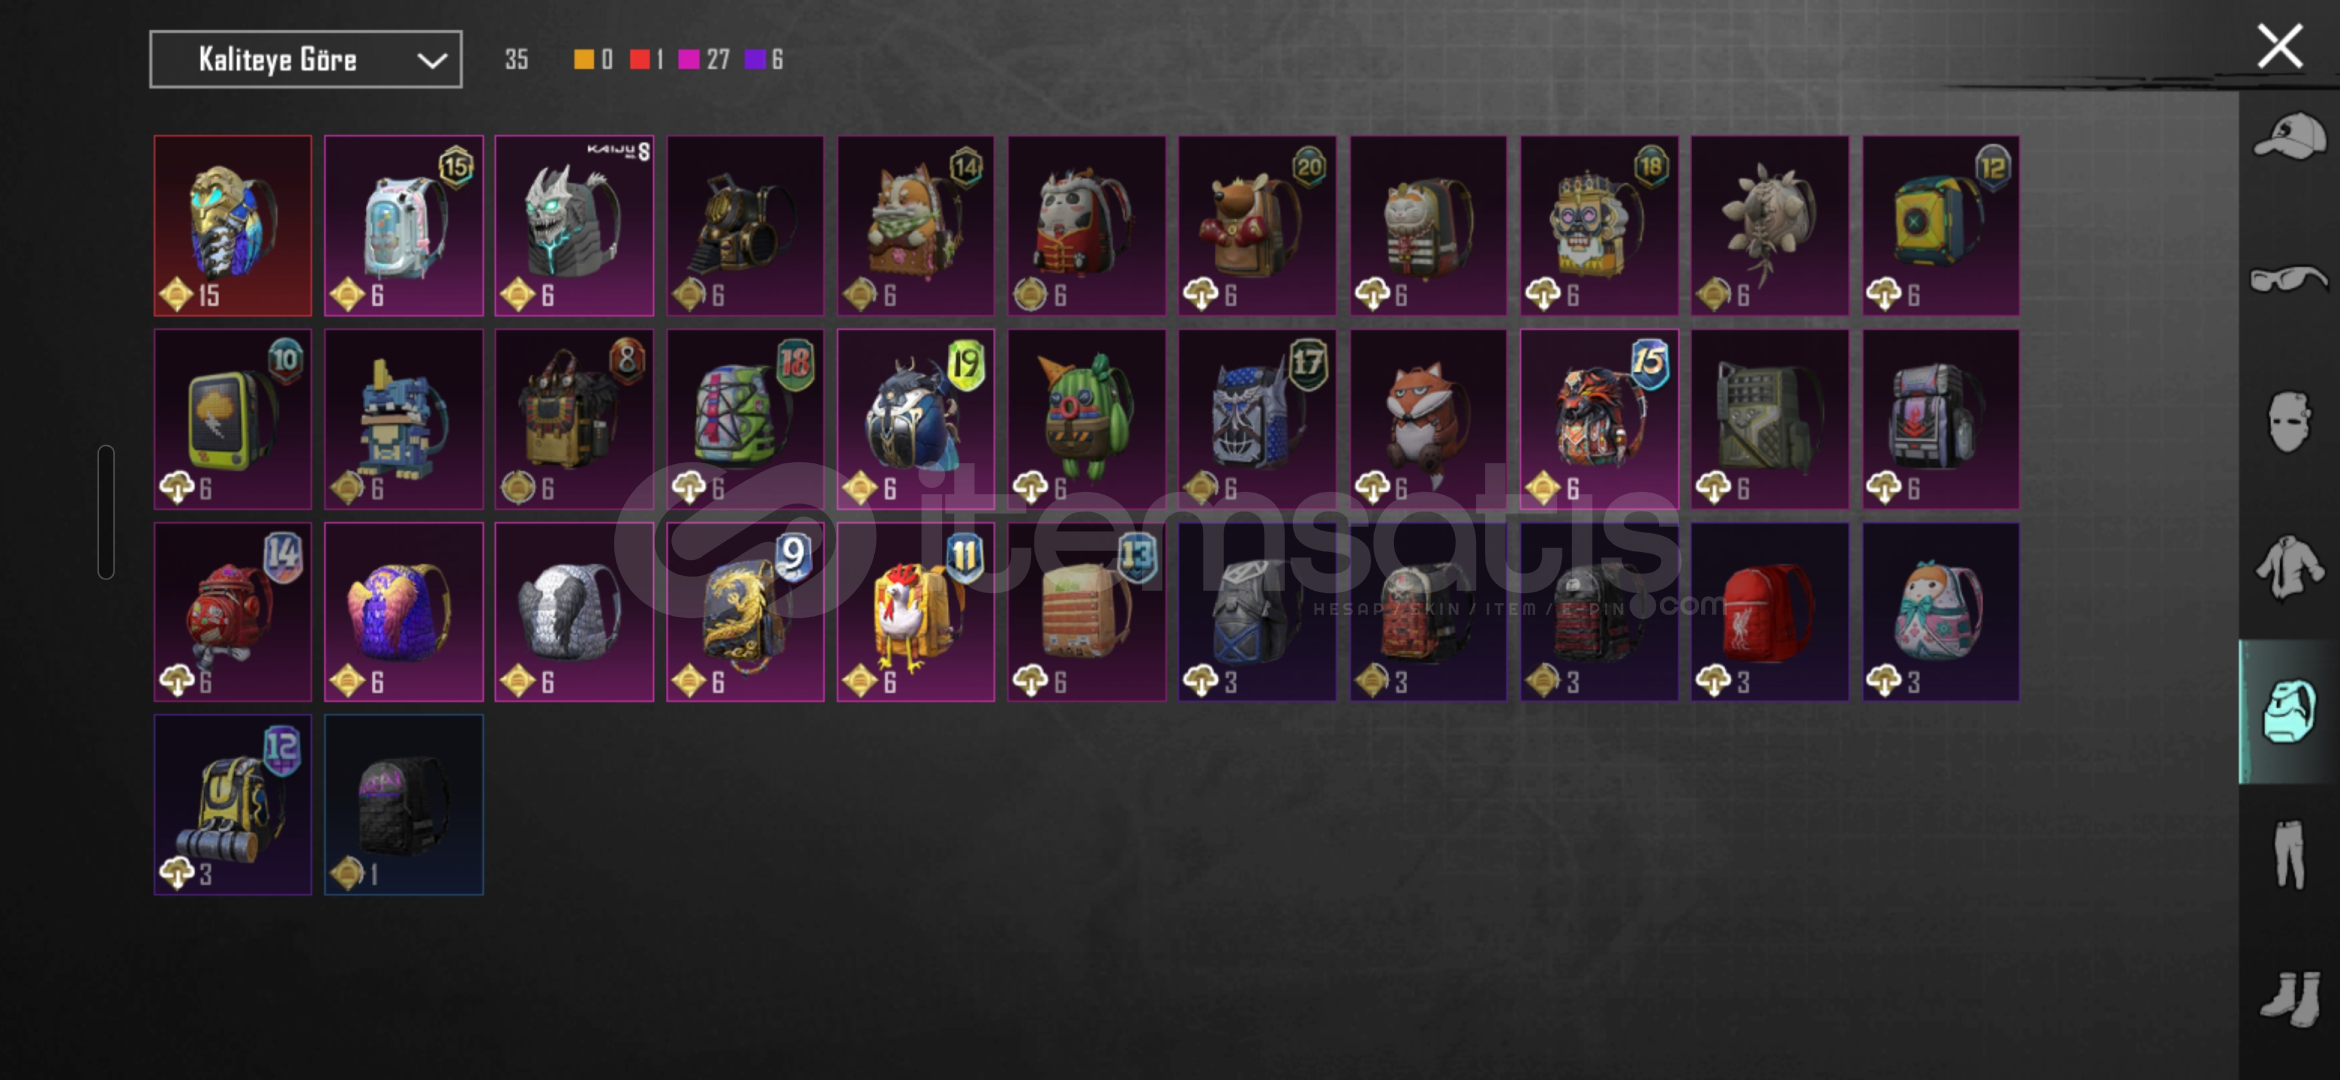Choose the golden dragon backpack level 9
2340x1080 pixels.
[745, 612]
